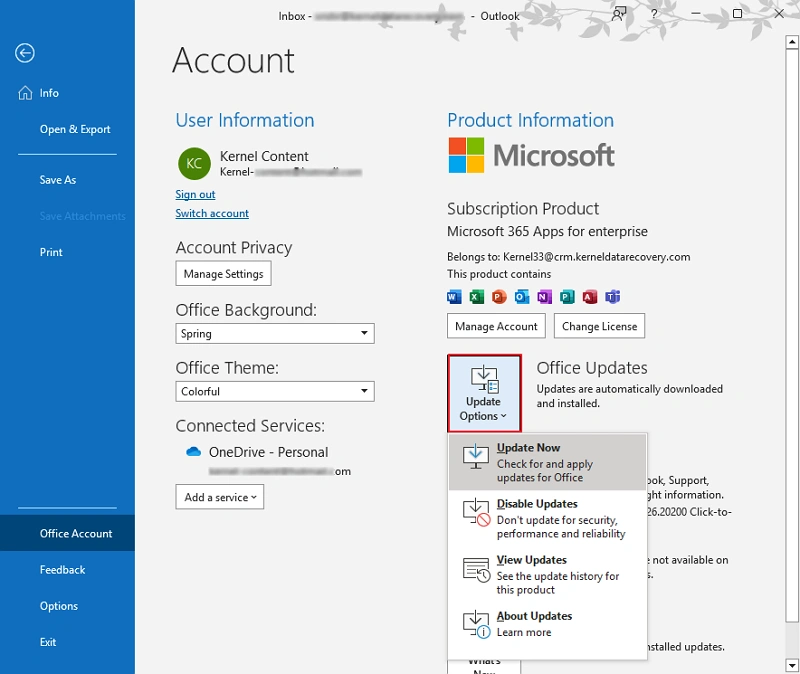This screenshot has height=674, width=800.
Task: Click the Change License button
Action: click(x=599, y=326)
